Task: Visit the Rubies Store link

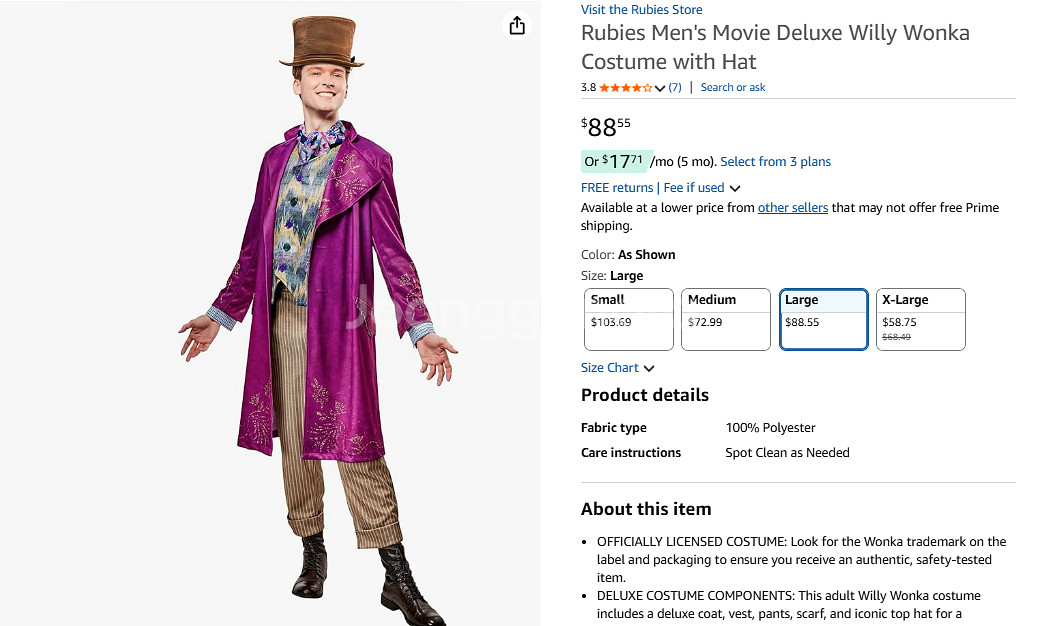Action: pos(641,10)
